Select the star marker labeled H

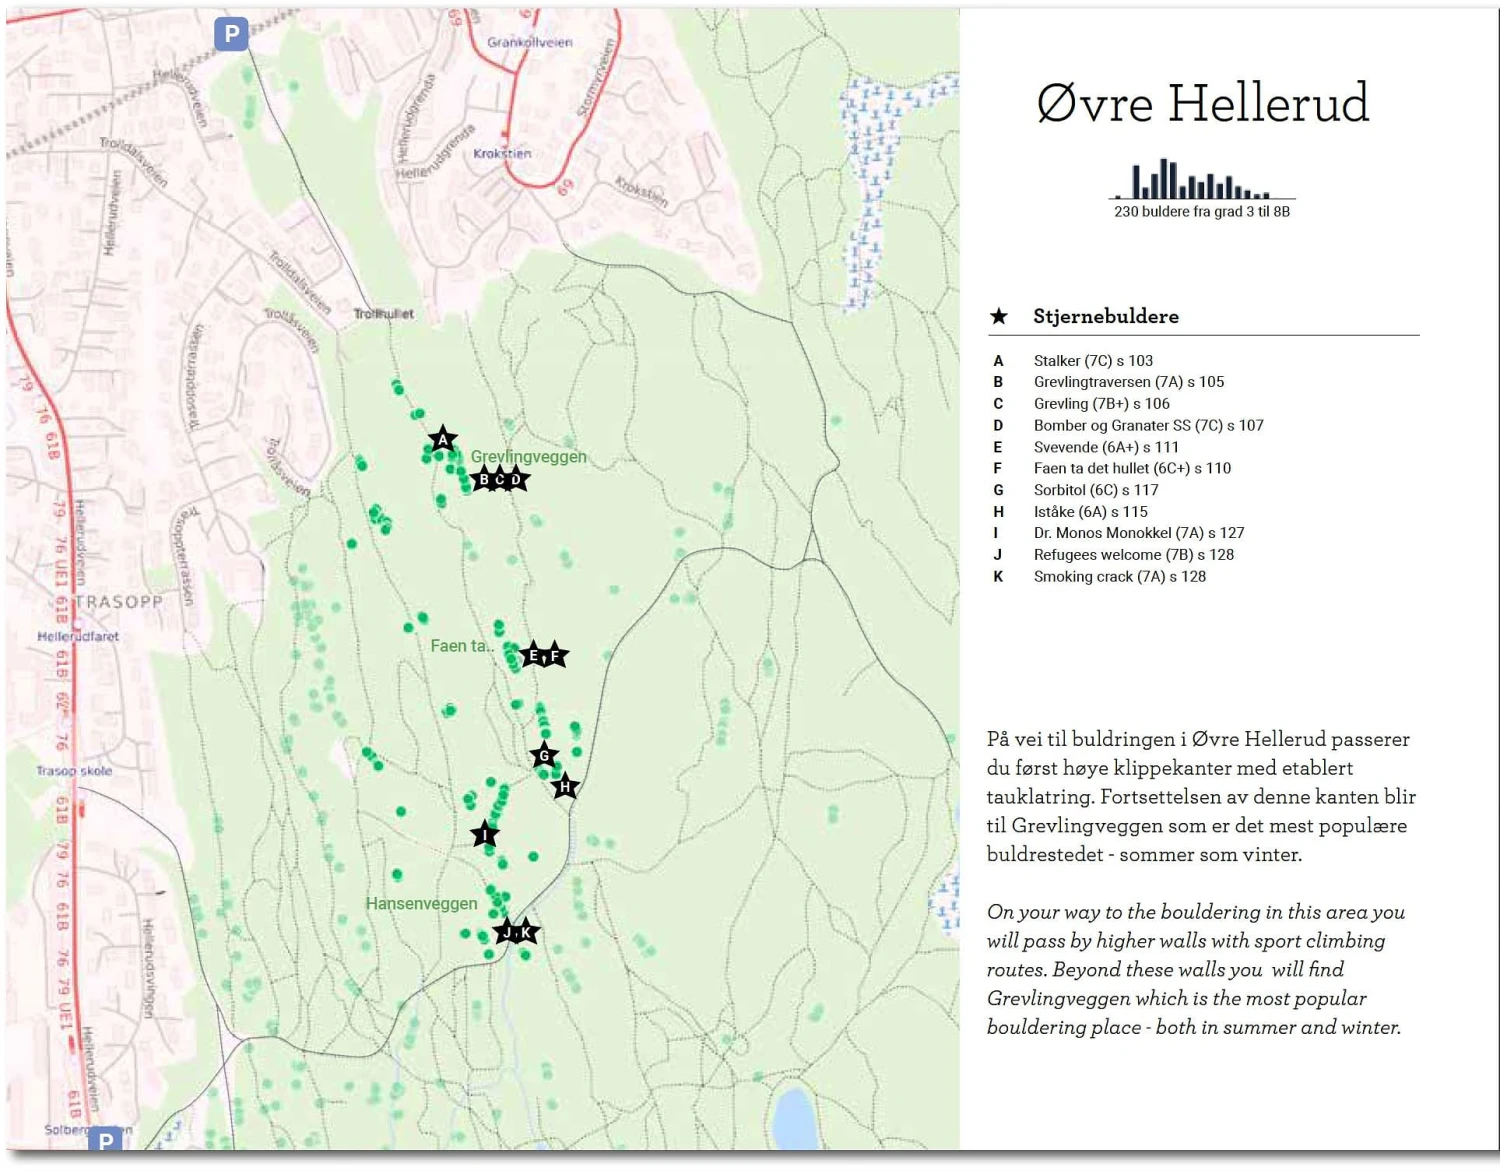tap(565, 787)
